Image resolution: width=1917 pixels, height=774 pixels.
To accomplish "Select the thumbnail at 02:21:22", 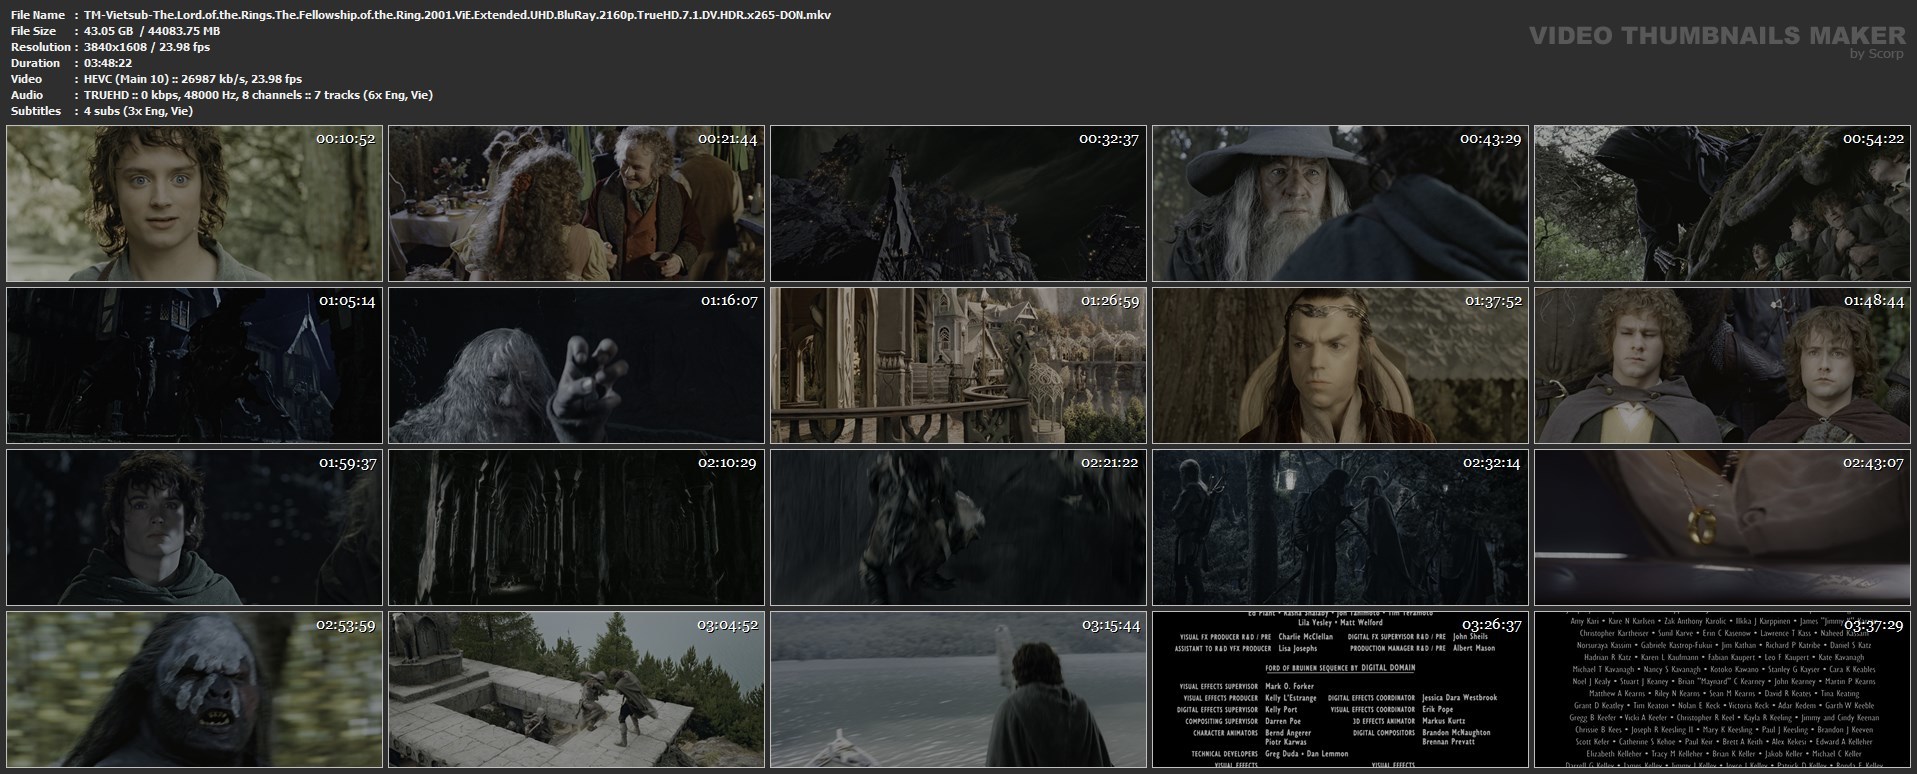I will [x=958, y=528].
